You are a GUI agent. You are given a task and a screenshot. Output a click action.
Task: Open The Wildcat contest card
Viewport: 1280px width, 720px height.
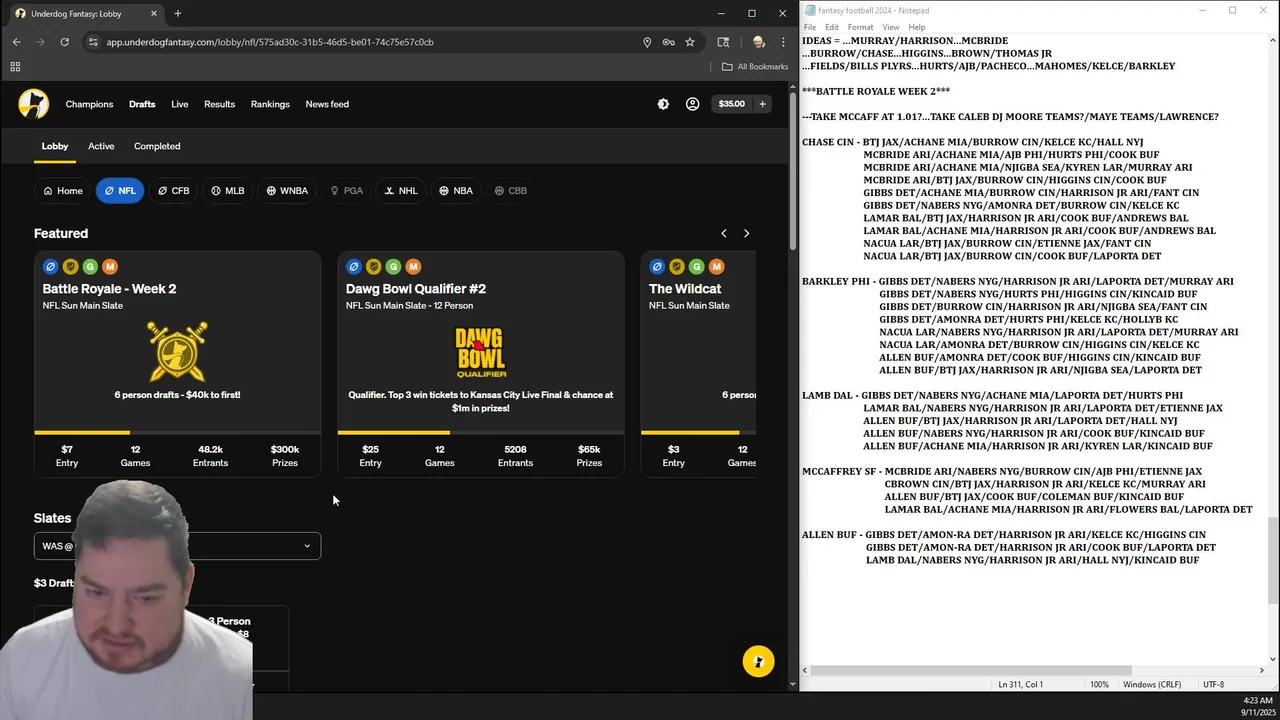point(698,364)
